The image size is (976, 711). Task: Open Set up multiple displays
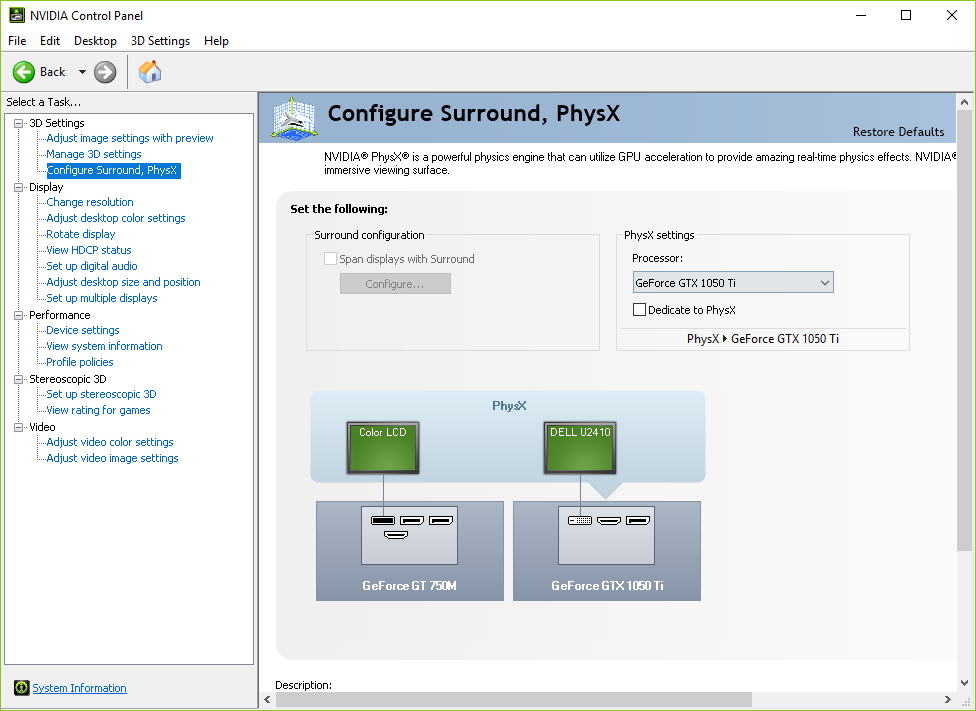point(101,298)
